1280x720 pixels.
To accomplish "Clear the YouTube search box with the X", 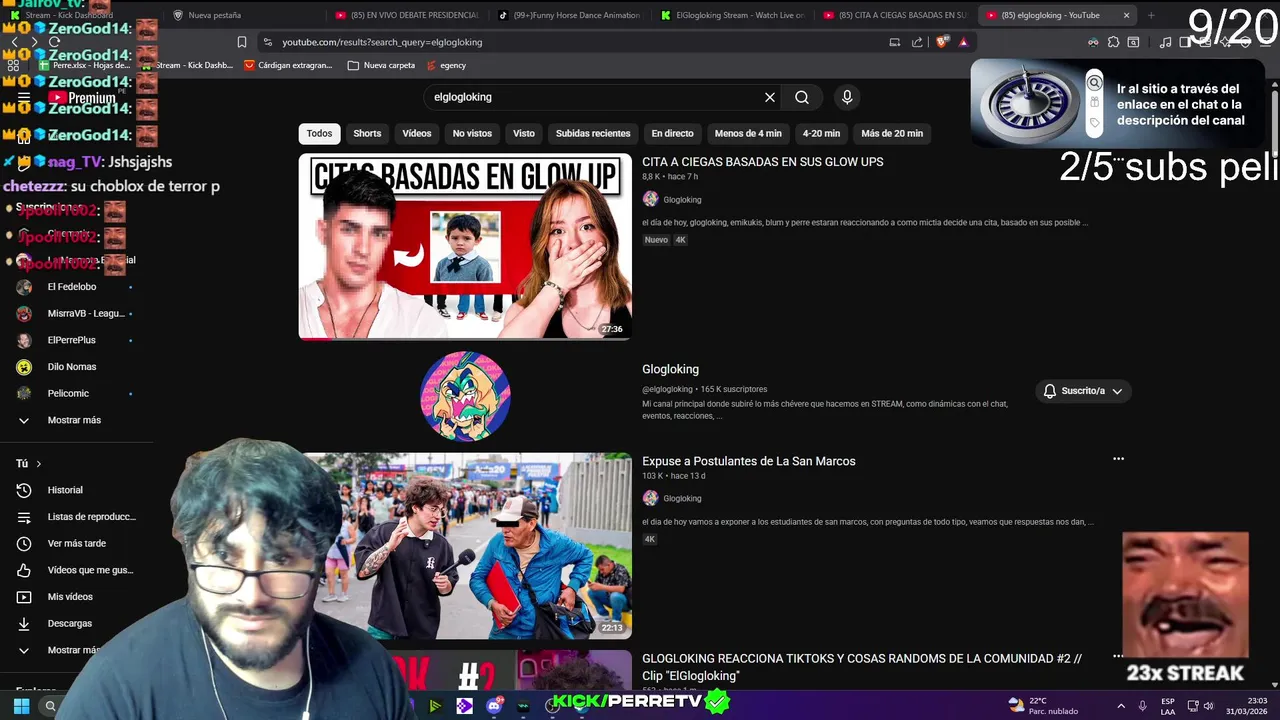I will [770, 97].
